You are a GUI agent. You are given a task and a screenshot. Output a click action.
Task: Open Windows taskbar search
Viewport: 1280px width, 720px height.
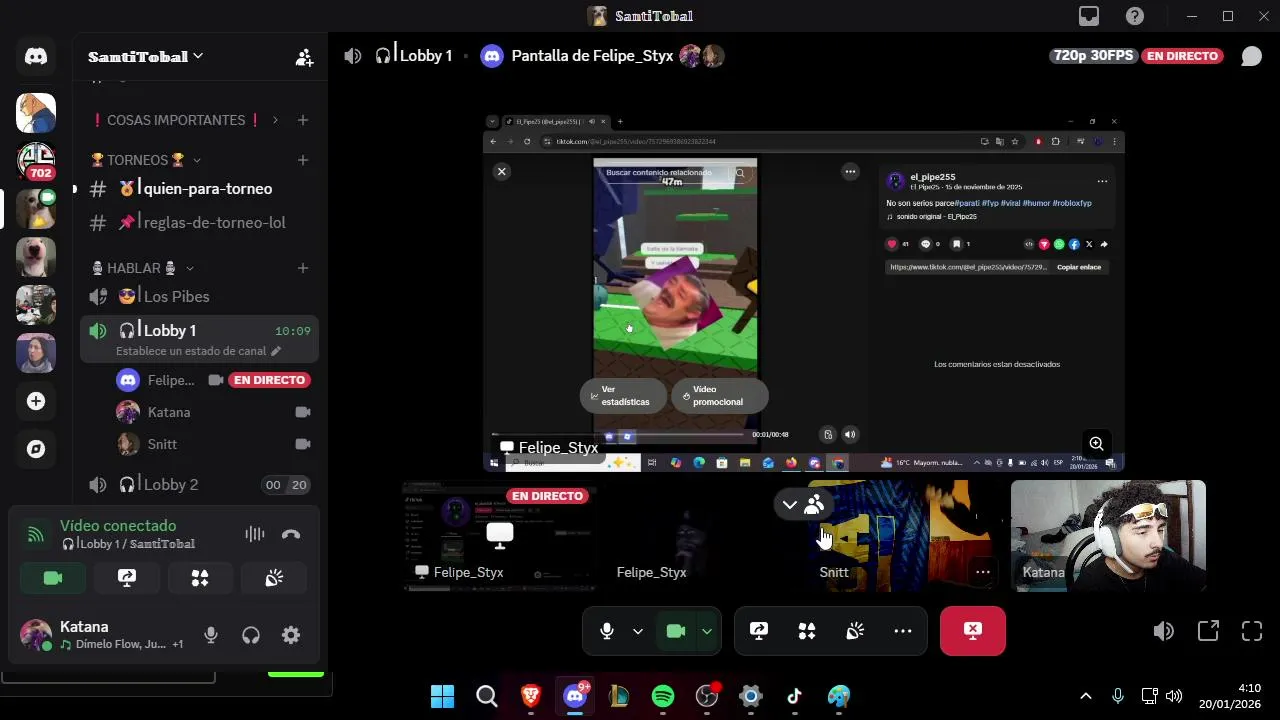(487, 696)
